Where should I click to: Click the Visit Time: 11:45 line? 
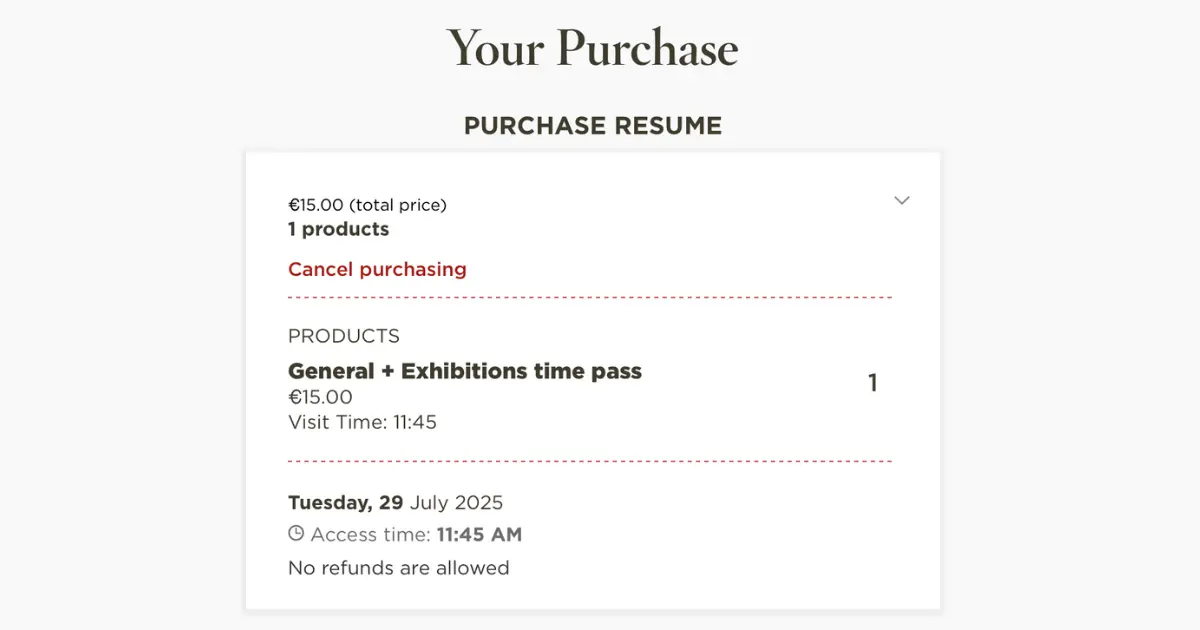click(x=362, y=422)
